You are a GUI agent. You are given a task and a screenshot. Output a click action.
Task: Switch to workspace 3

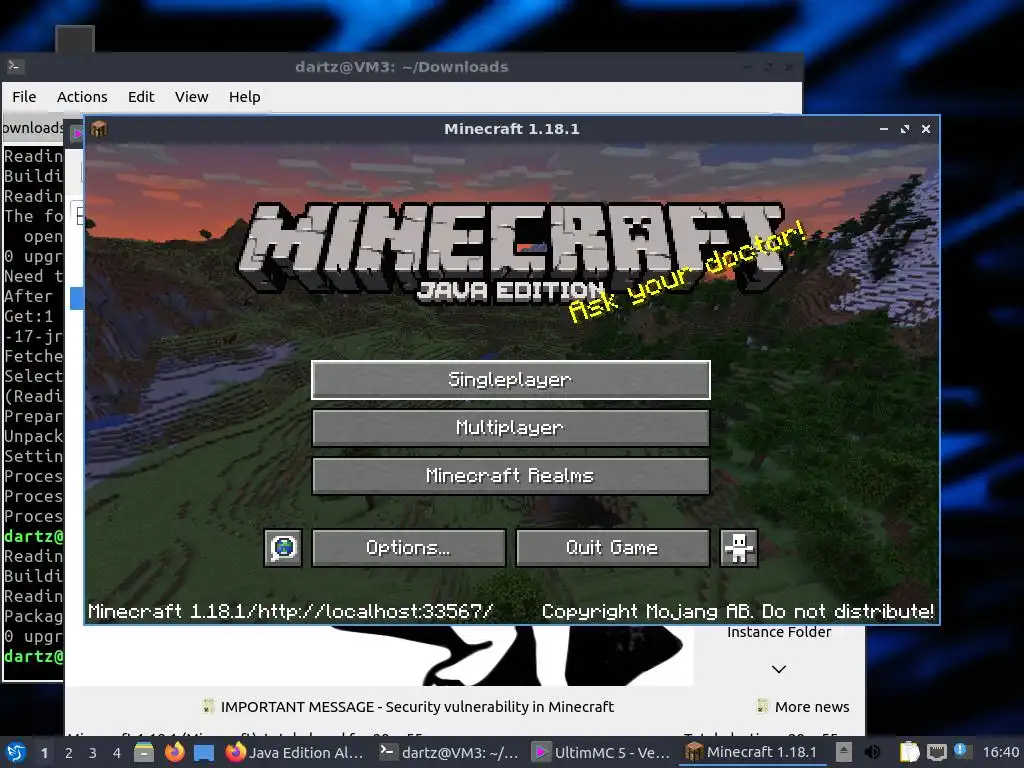click(x=93, y=753)
